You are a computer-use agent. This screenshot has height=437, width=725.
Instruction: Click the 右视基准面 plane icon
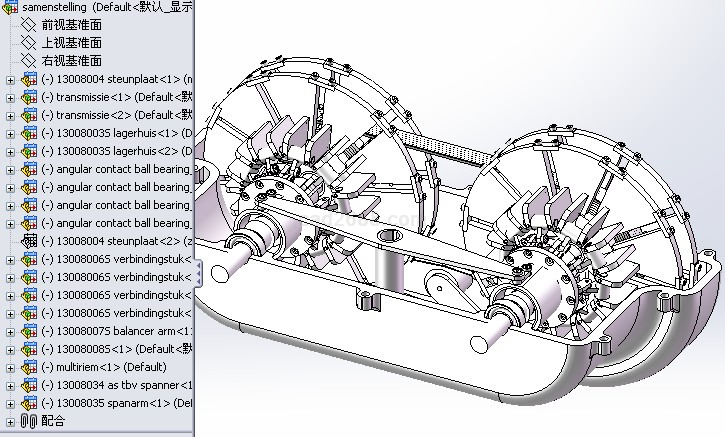click(28, 60)
